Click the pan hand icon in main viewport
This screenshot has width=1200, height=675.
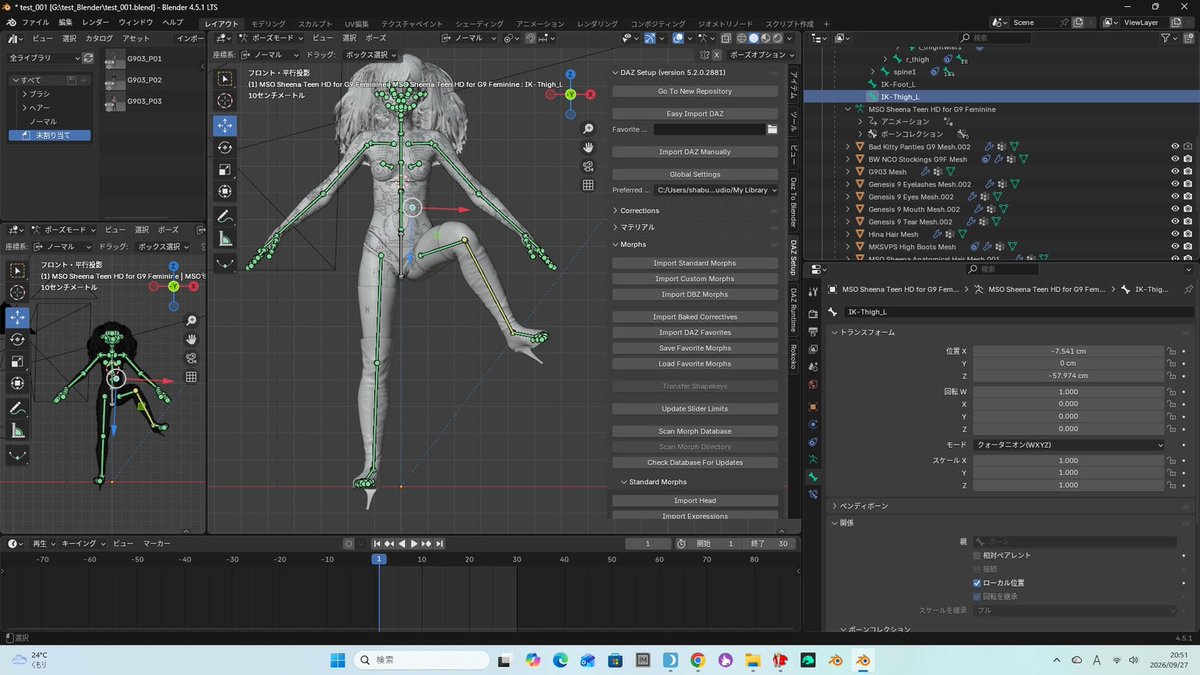point(589,147)
